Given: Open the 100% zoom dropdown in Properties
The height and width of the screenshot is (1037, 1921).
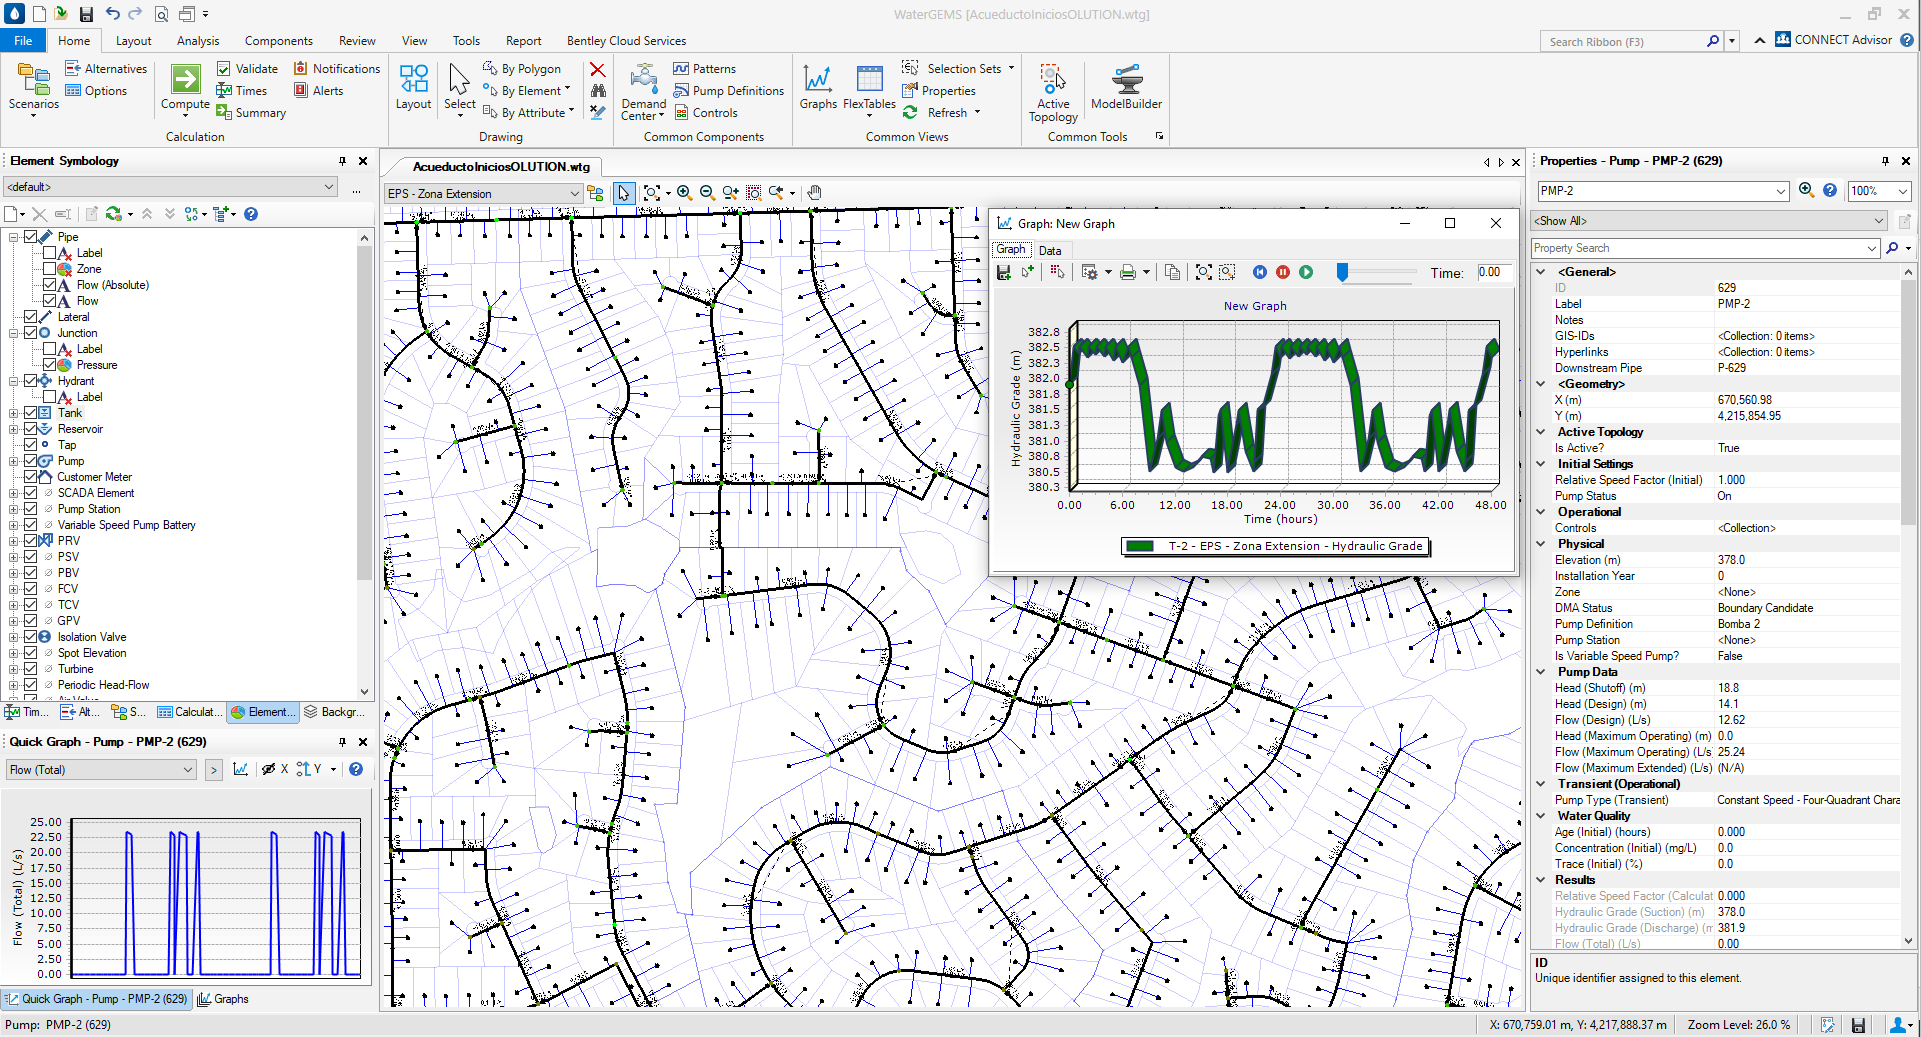Looking at the screenshot, I should point(1903,191).
